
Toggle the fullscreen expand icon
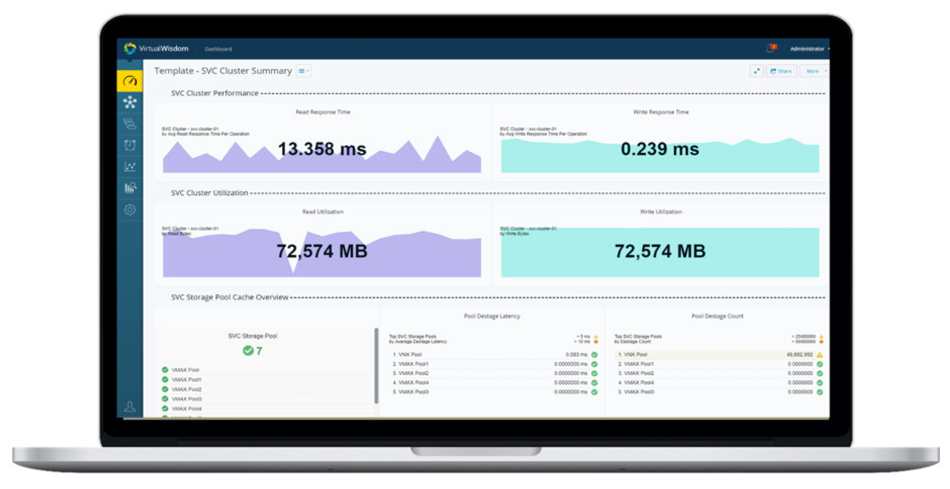[756, 71]
